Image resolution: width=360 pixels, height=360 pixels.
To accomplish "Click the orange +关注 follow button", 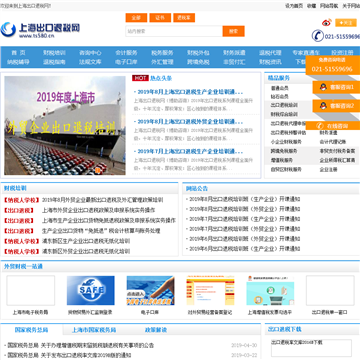I will pos(346,23).
